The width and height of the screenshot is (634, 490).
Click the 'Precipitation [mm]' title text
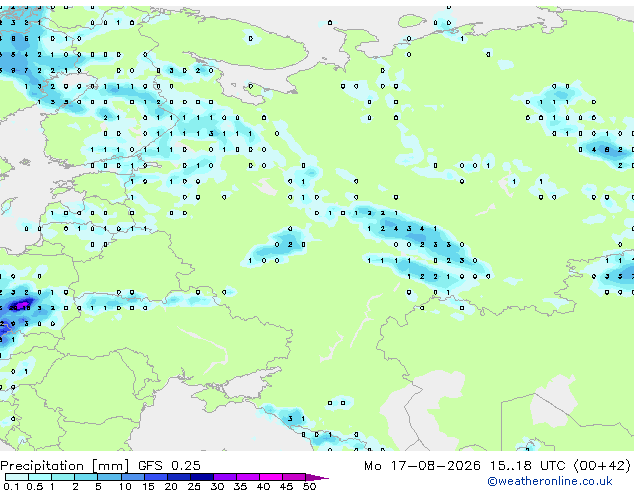(65, 466)
